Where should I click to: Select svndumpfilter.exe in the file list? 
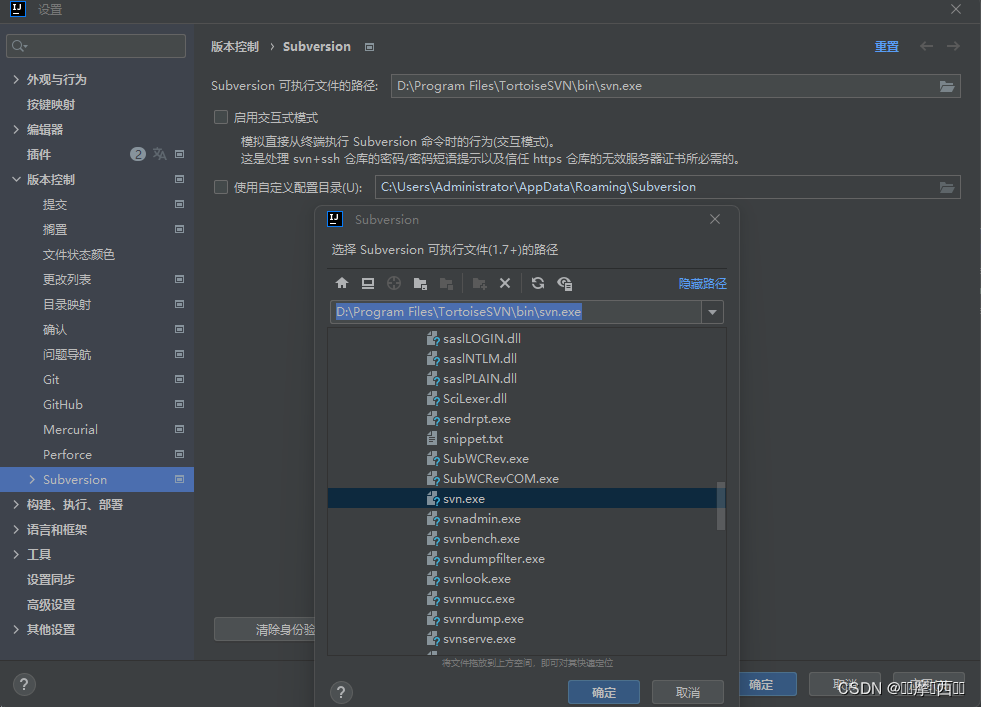pos(526,559)
